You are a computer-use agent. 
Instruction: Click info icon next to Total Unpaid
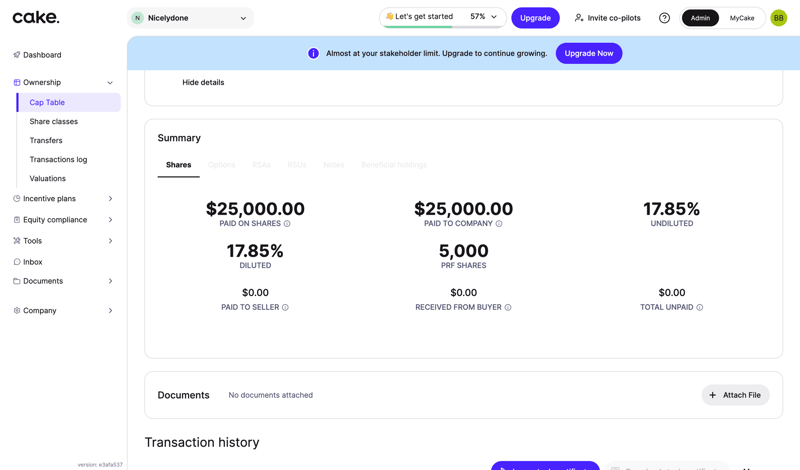point(699,308)
